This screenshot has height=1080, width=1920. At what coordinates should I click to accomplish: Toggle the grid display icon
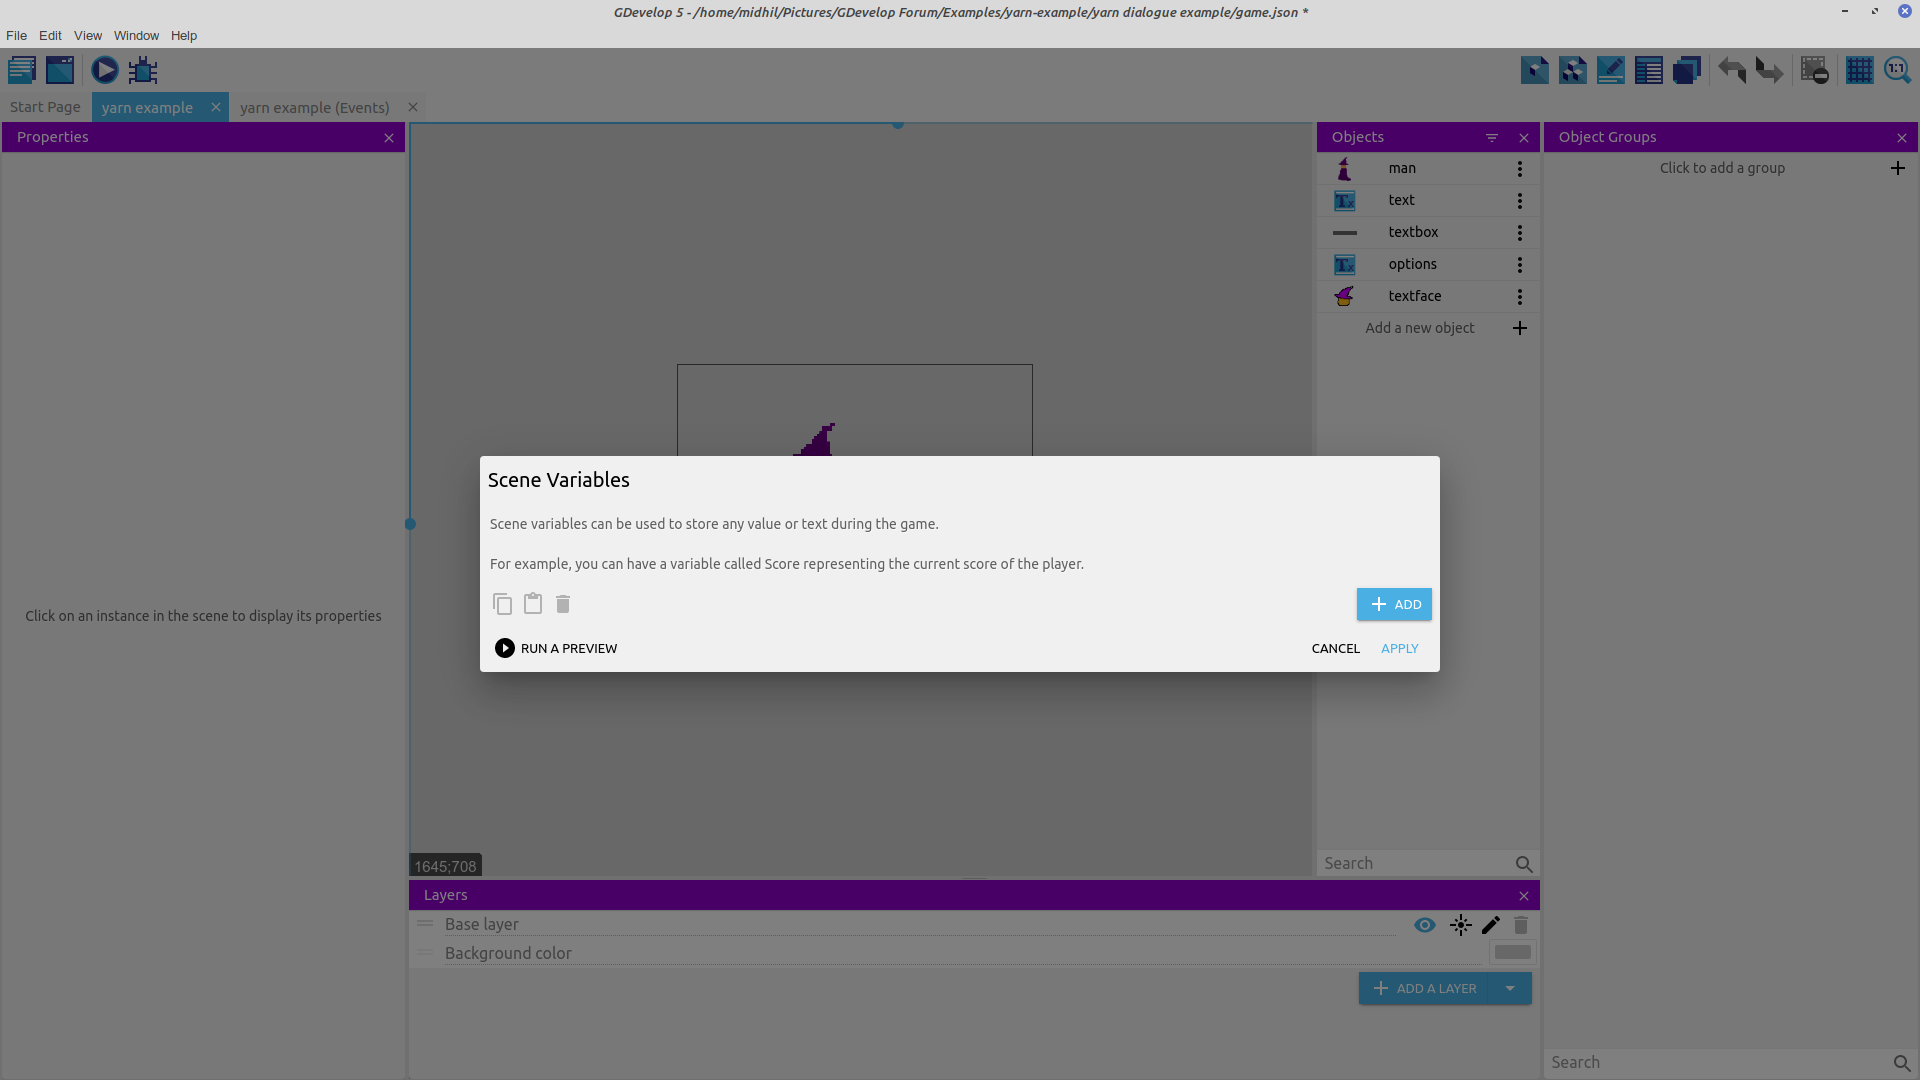click(1859, 70)
